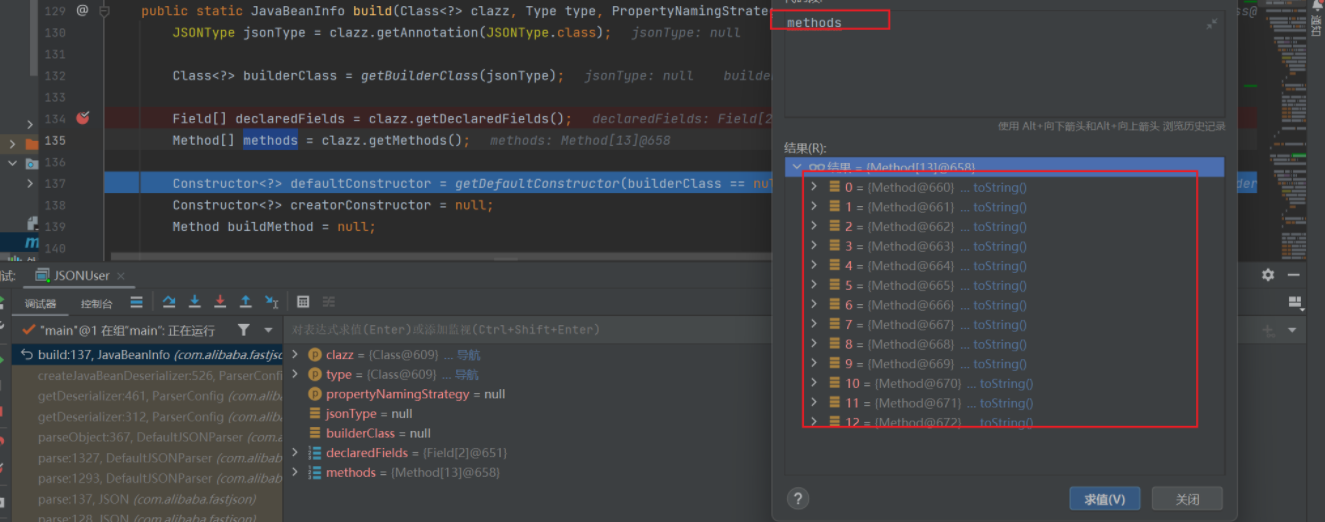
Task: Click the 导航 link beside clazz
Action: 467,355
